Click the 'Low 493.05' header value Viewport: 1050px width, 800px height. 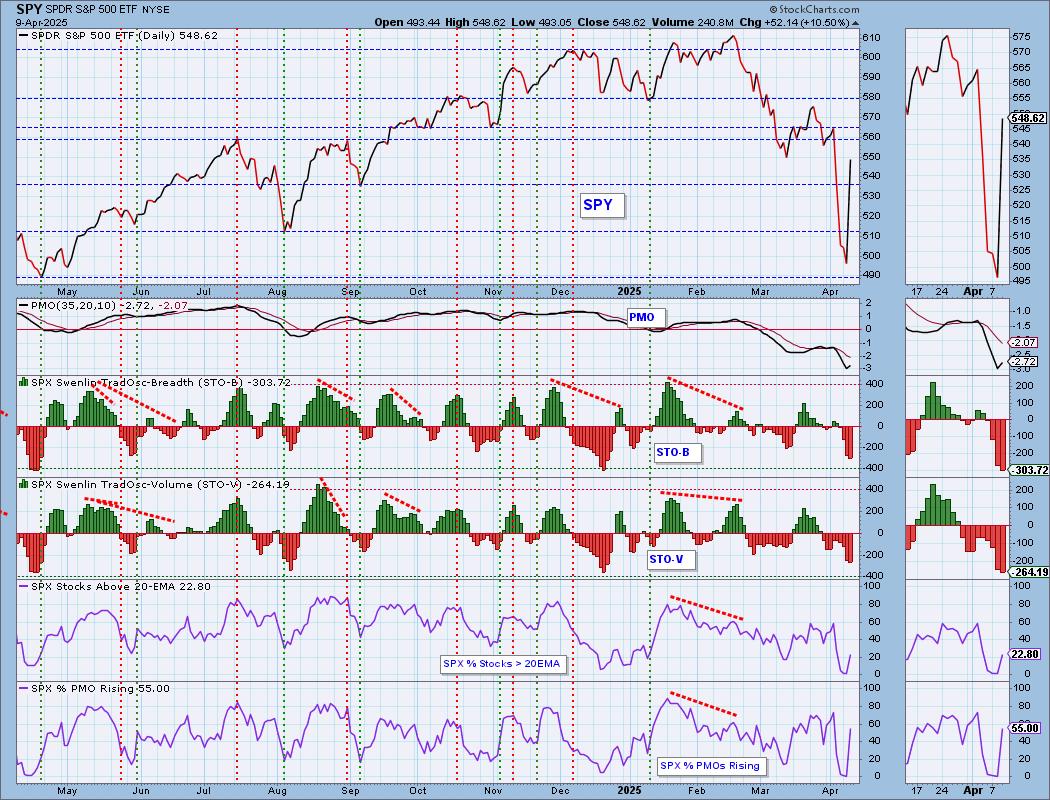point(541,22)
